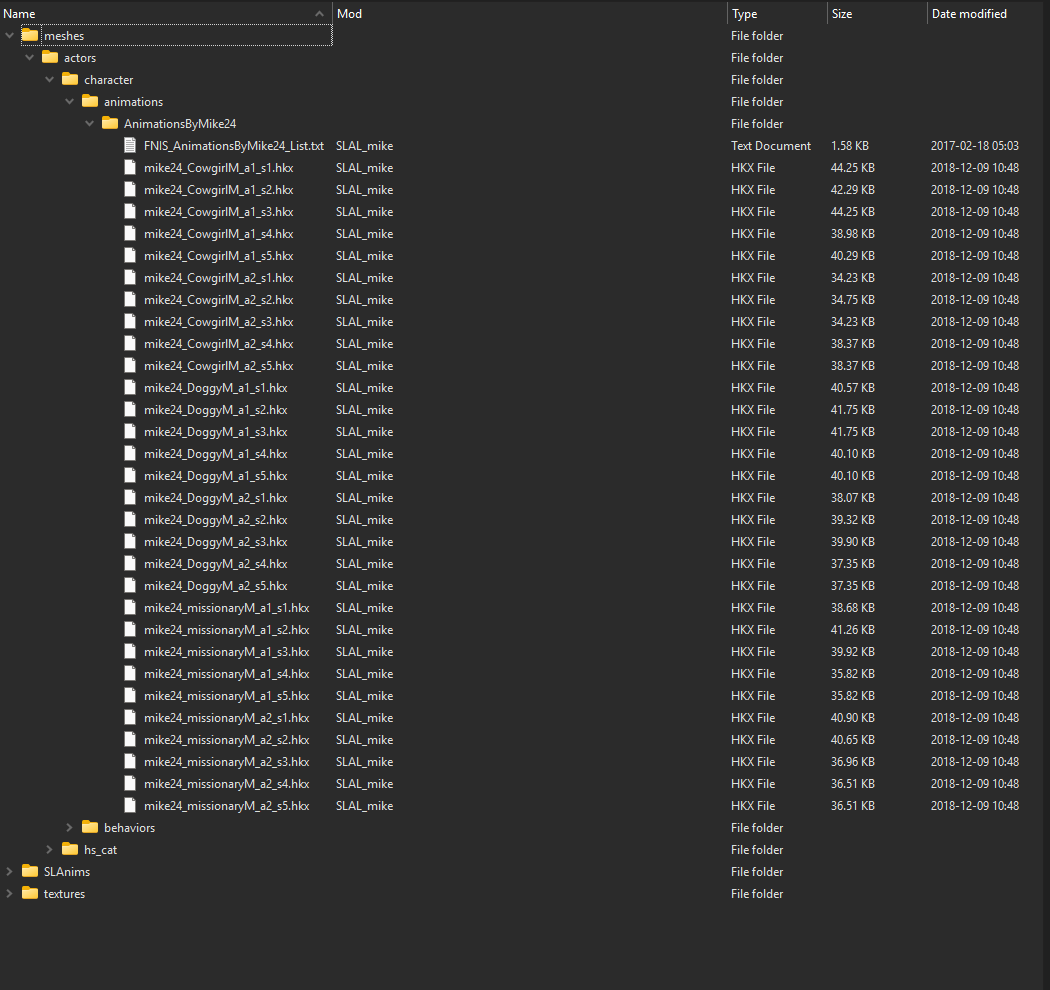Select the meshes folder name
This screenshot has width=1050, height=990.
(x=64, y=36)
